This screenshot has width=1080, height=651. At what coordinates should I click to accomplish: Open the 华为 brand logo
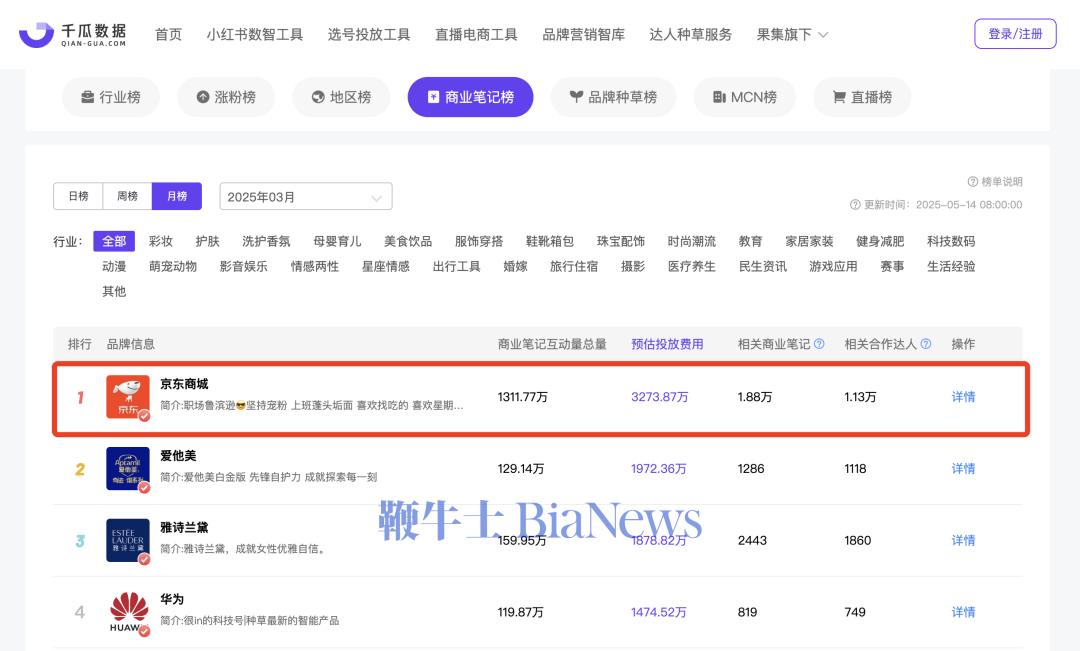tap(128, 612)
